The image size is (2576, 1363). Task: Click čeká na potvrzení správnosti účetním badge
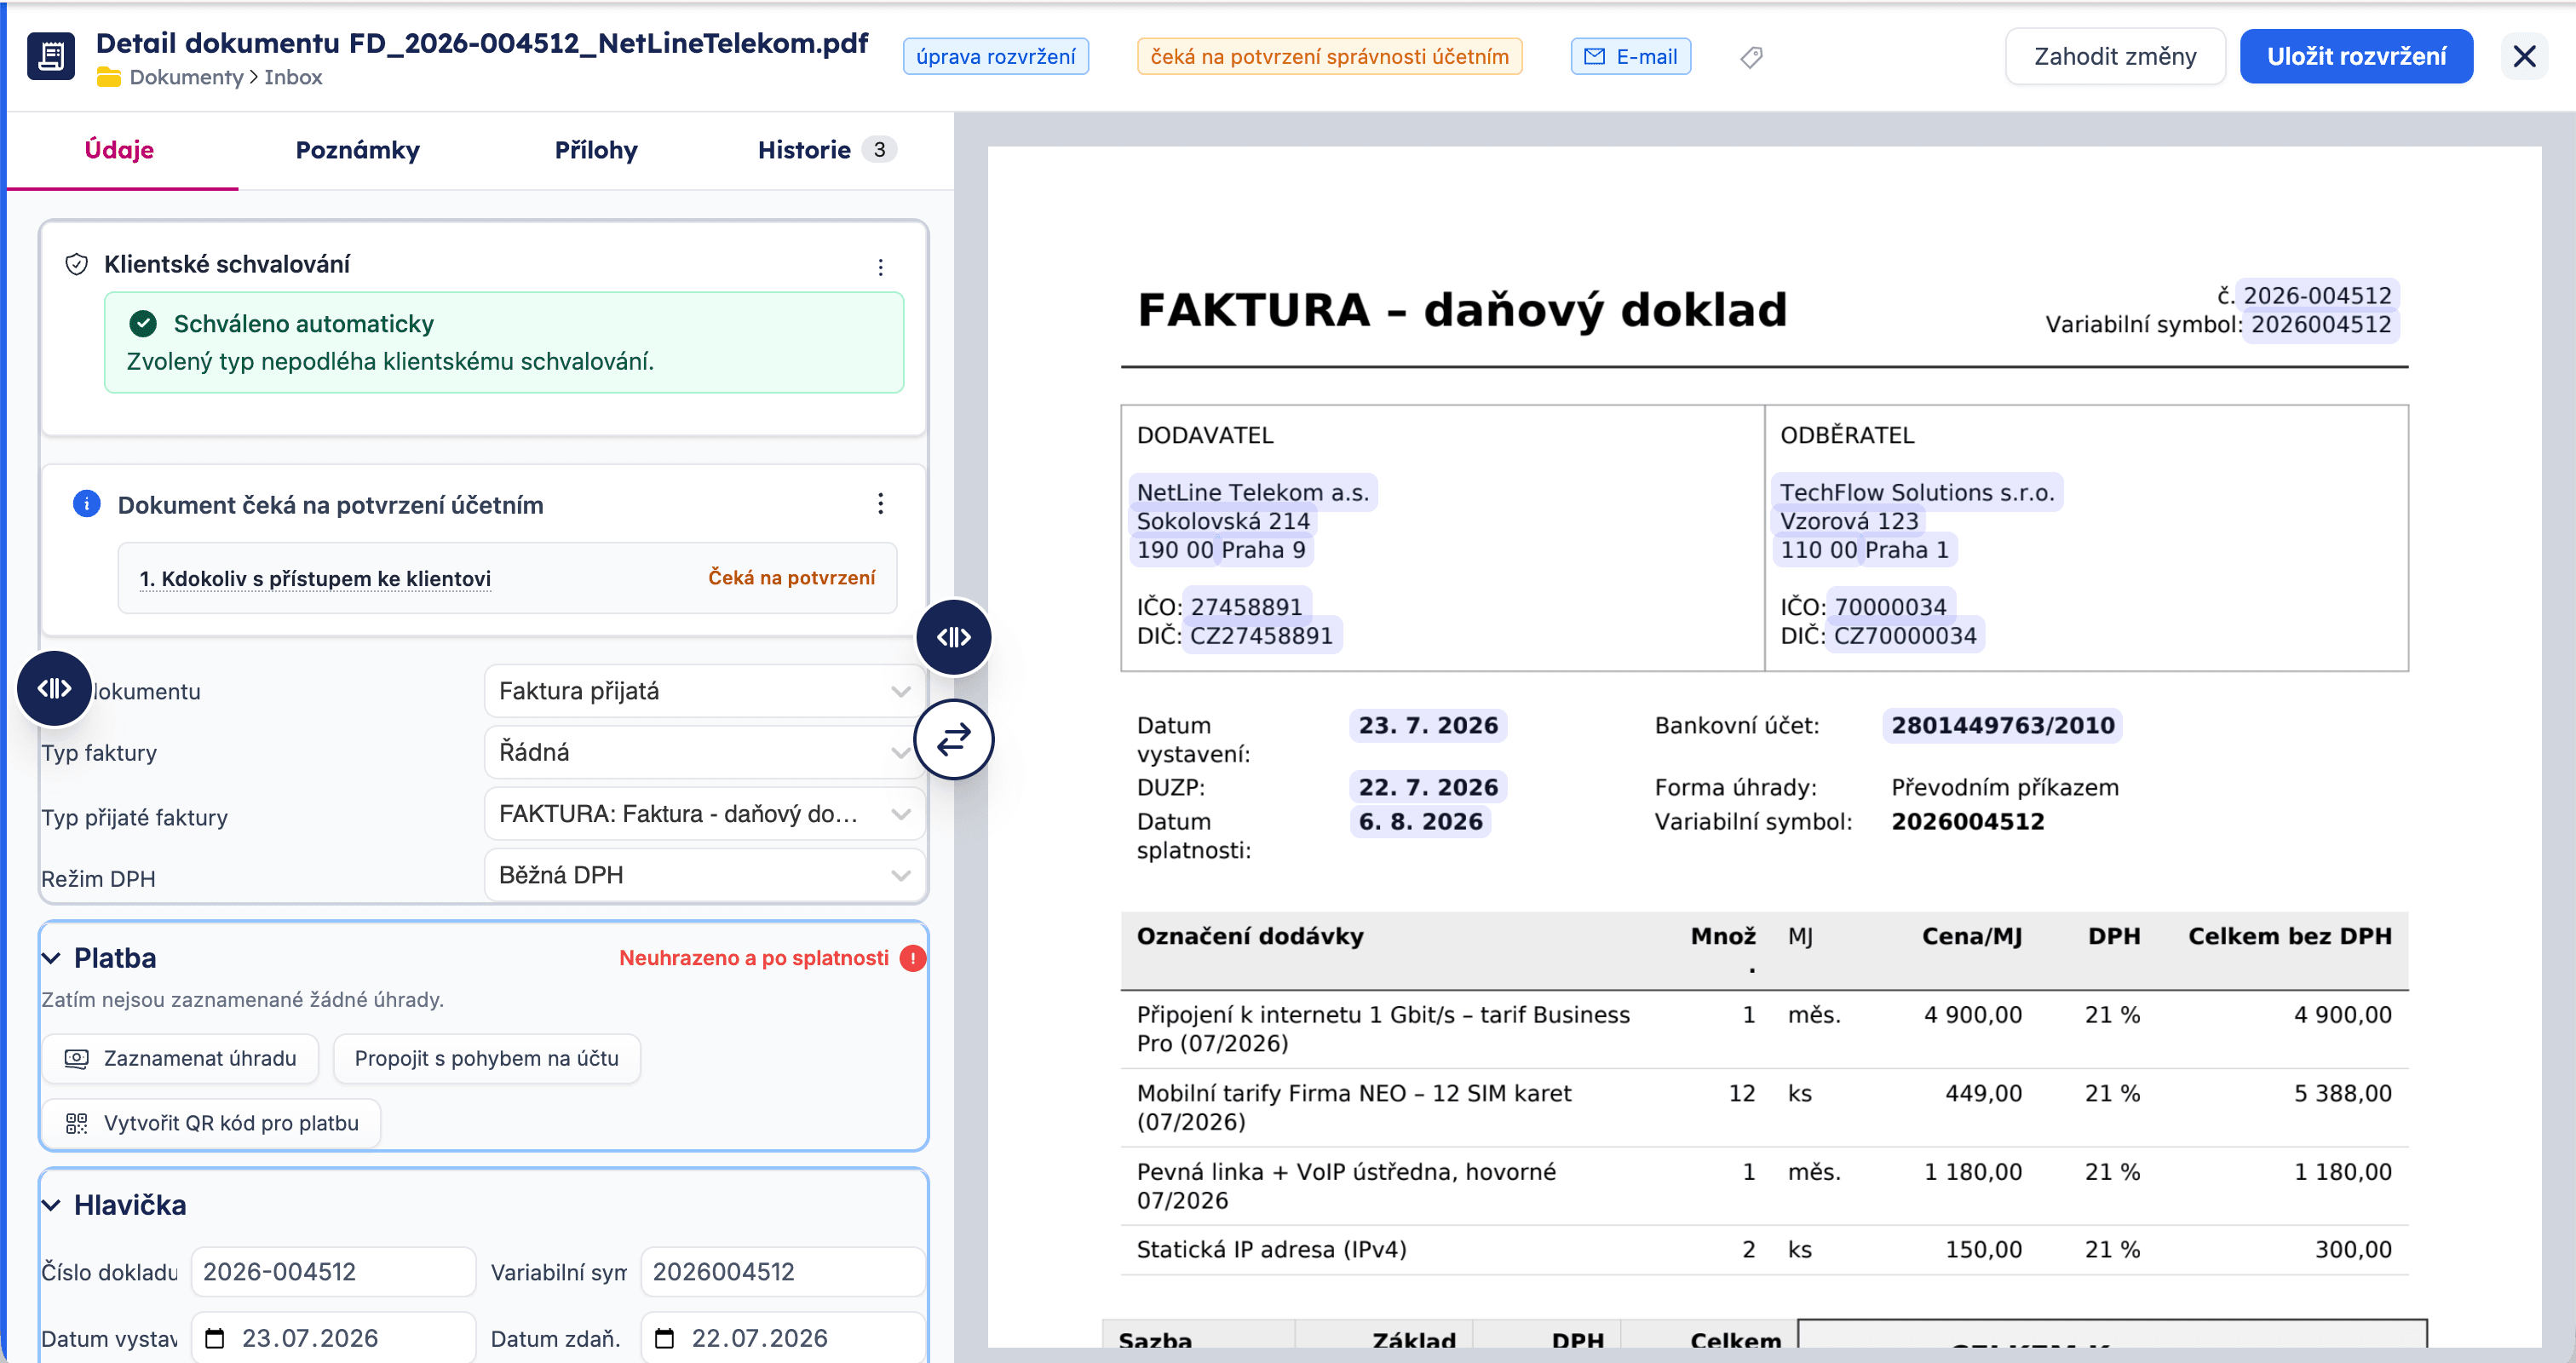(x=1329, y=57)
